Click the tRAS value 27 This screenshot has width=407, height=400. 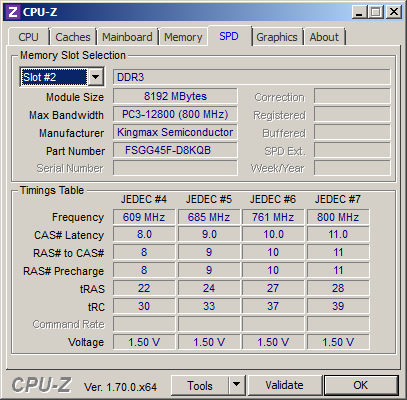[x=273, y=288]
